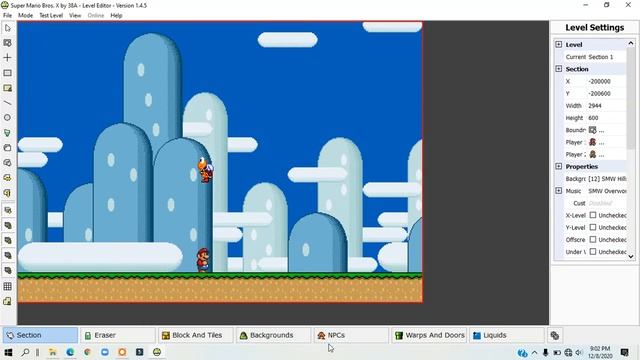Open the Backgrounds tab
Viewport: 640px width, 360px height.
273,336
